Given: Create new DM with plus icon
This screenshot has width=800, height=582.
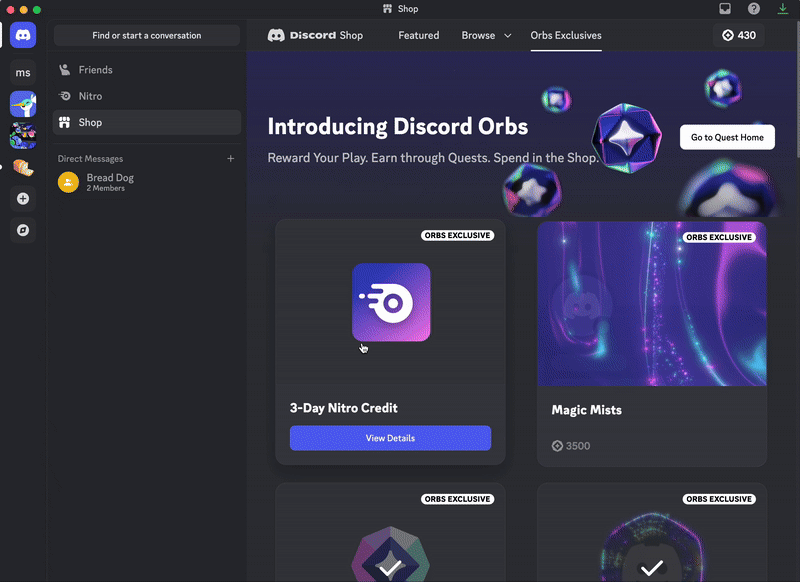Looking at the screenshot, I should click(x=230, y=159).
